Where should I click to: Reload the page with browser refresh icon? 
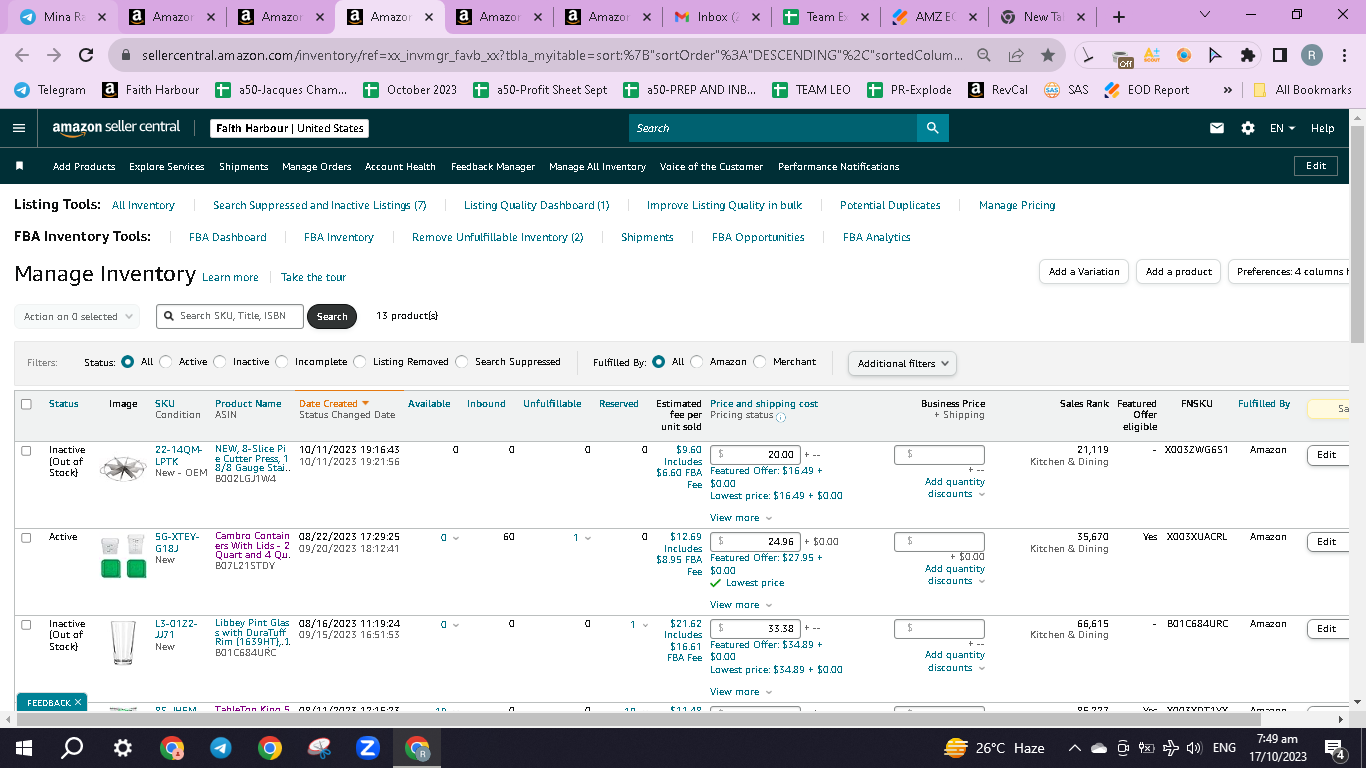coord(86,55)
